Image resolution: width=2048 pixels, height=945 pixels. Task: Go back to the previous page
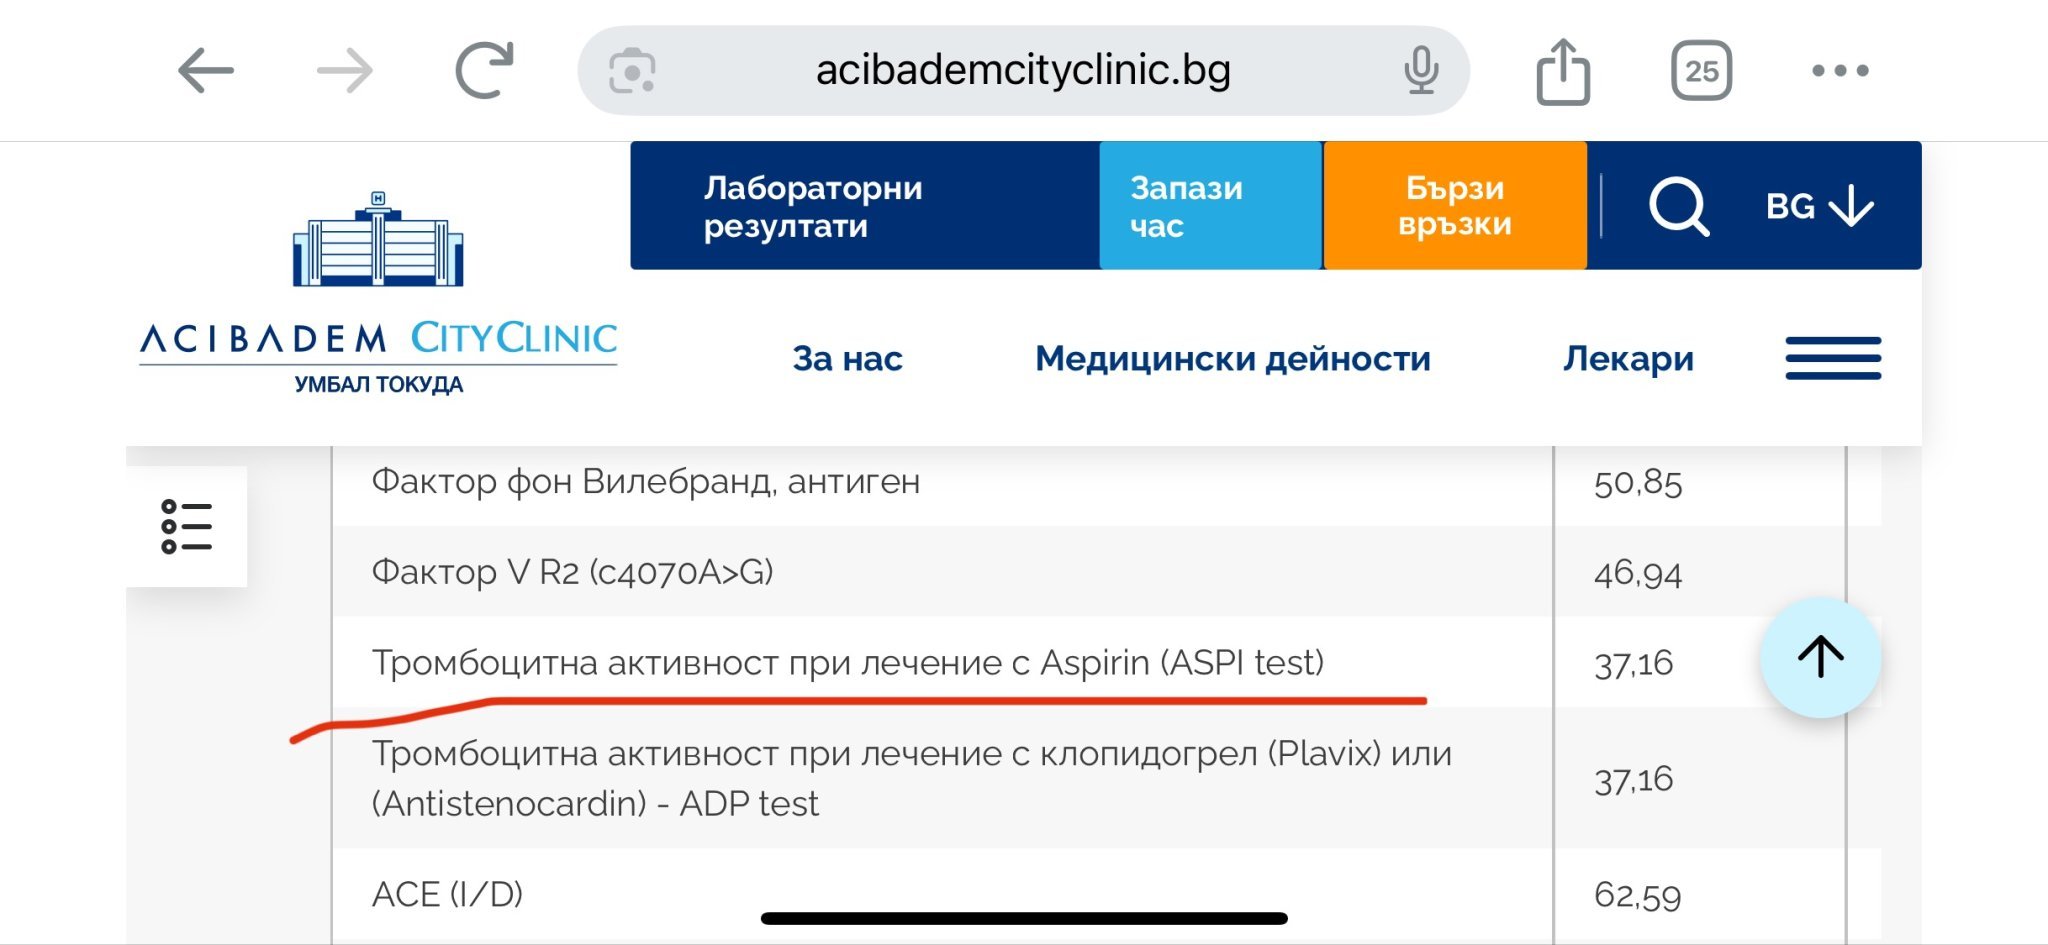pos(205,71)
